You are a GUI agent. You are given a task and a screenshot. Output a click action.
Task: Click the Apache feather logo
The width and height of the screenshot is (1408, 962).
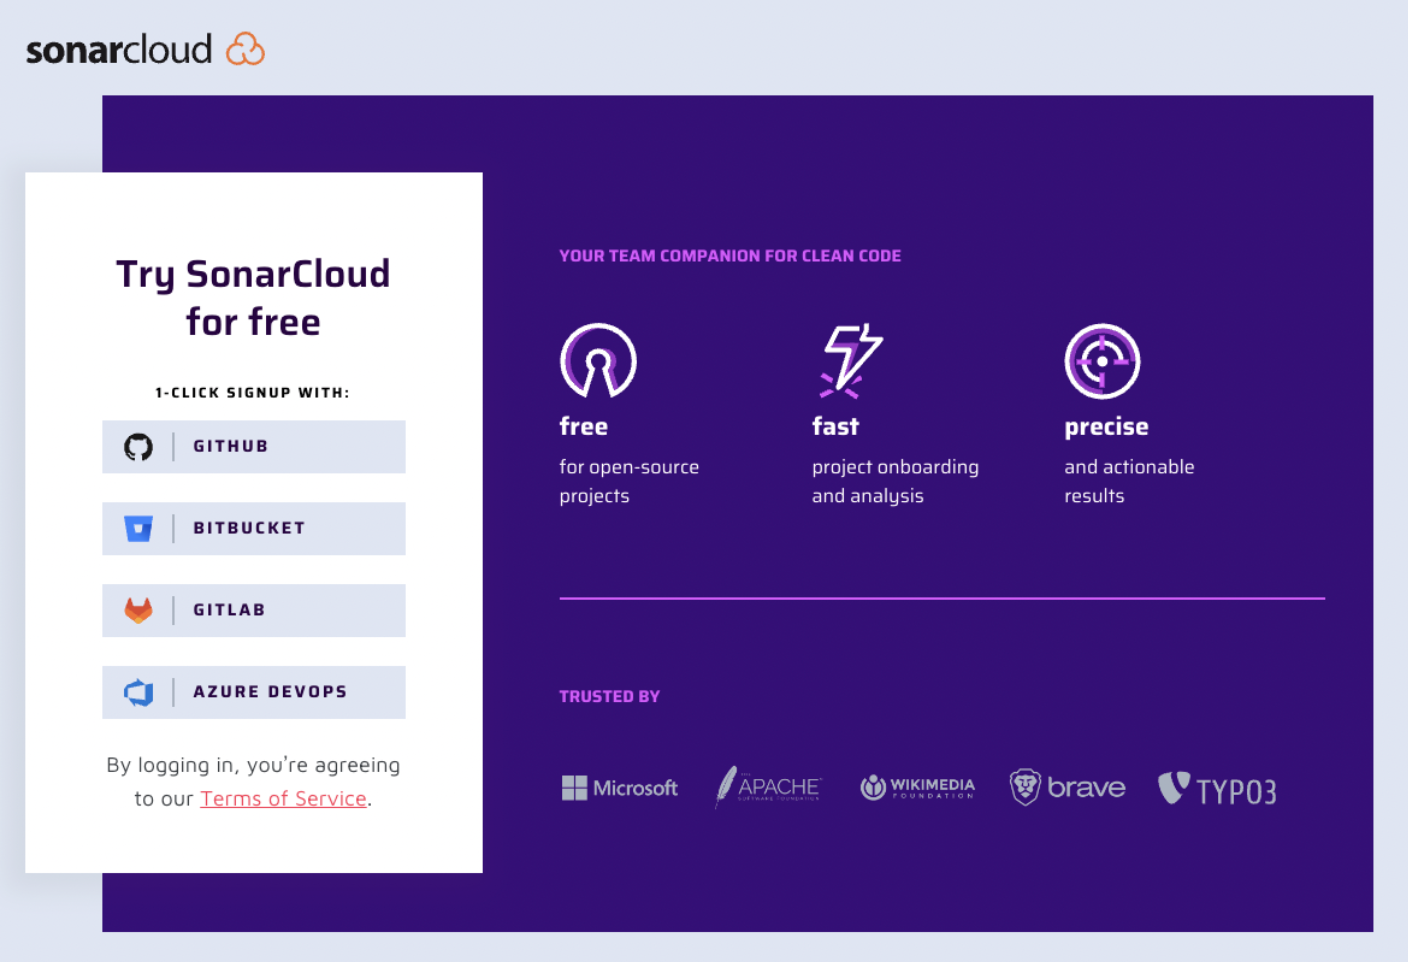coord(768,787)
